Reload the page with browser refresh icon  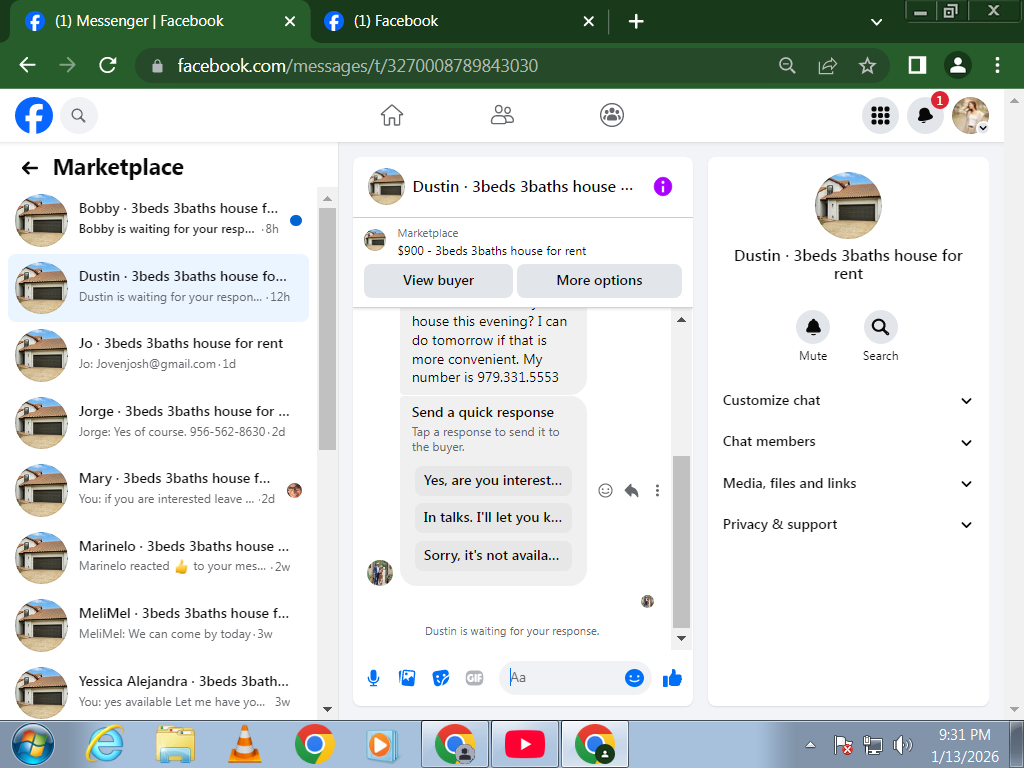pyautogui.click(x=108, y=65)
